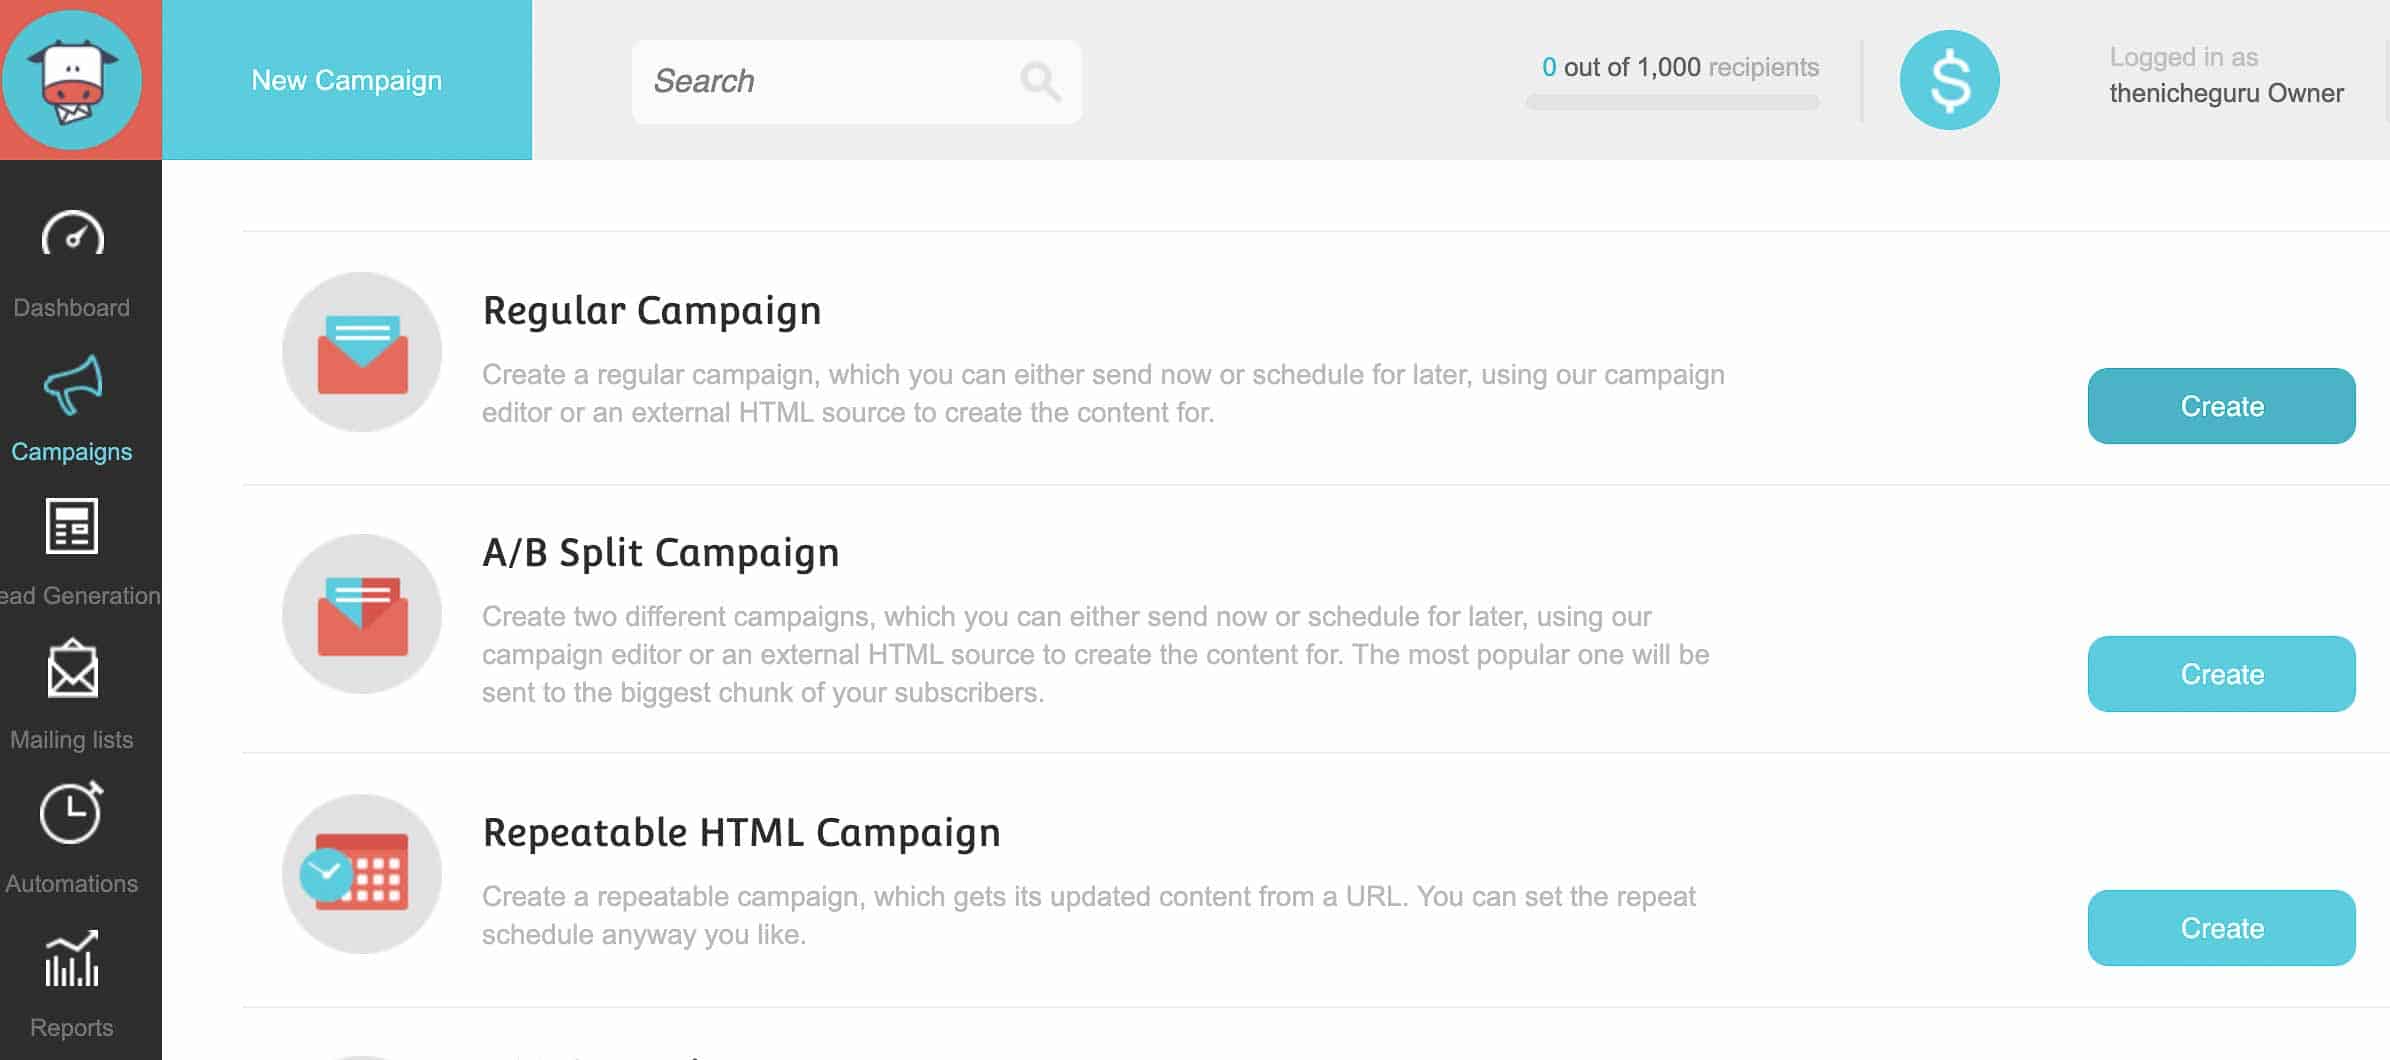Click the Regular Campaign envelope icon
Screen dimensions: 2390x1060
point(362,351)
